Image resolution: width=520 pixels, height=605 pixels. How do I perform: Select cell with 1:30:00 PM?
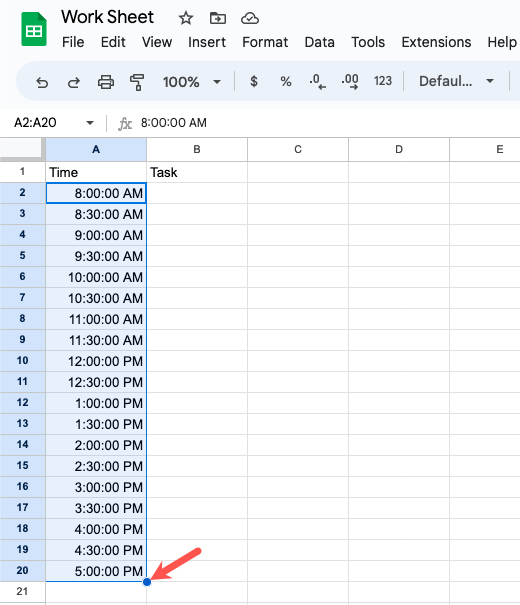coord(96,424)
